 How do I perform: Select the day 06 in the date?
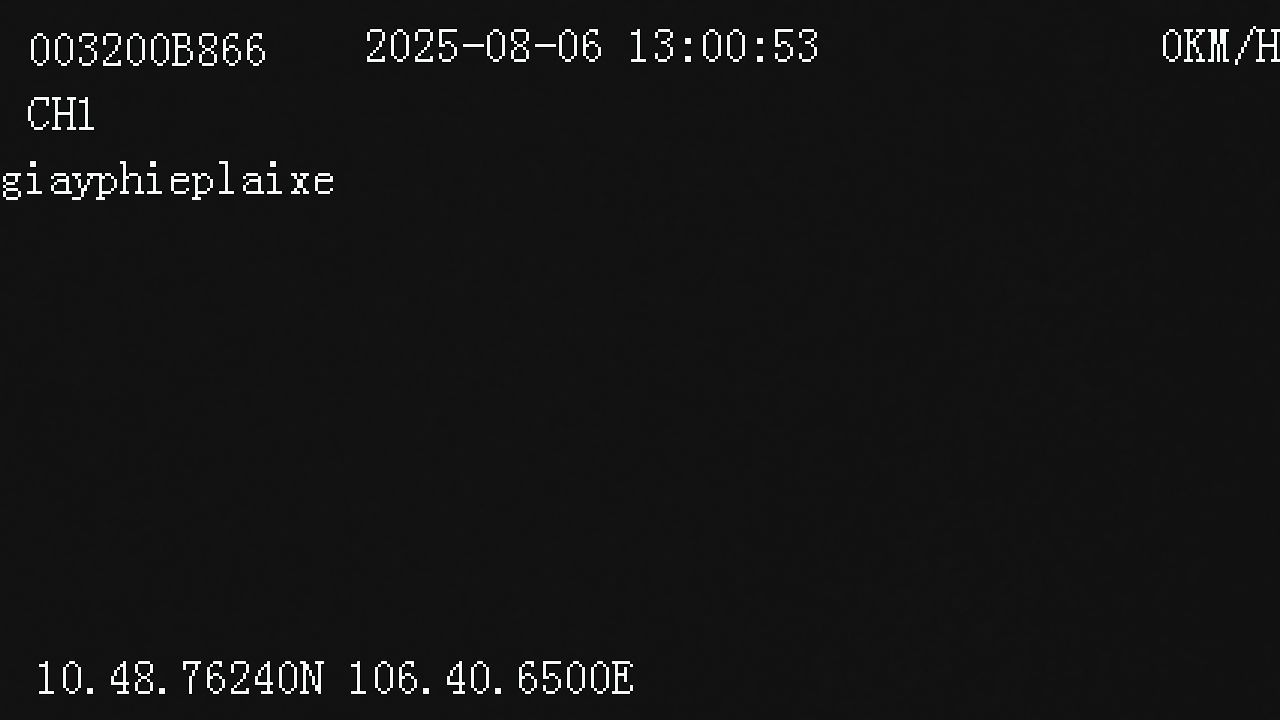pos(580,46)
